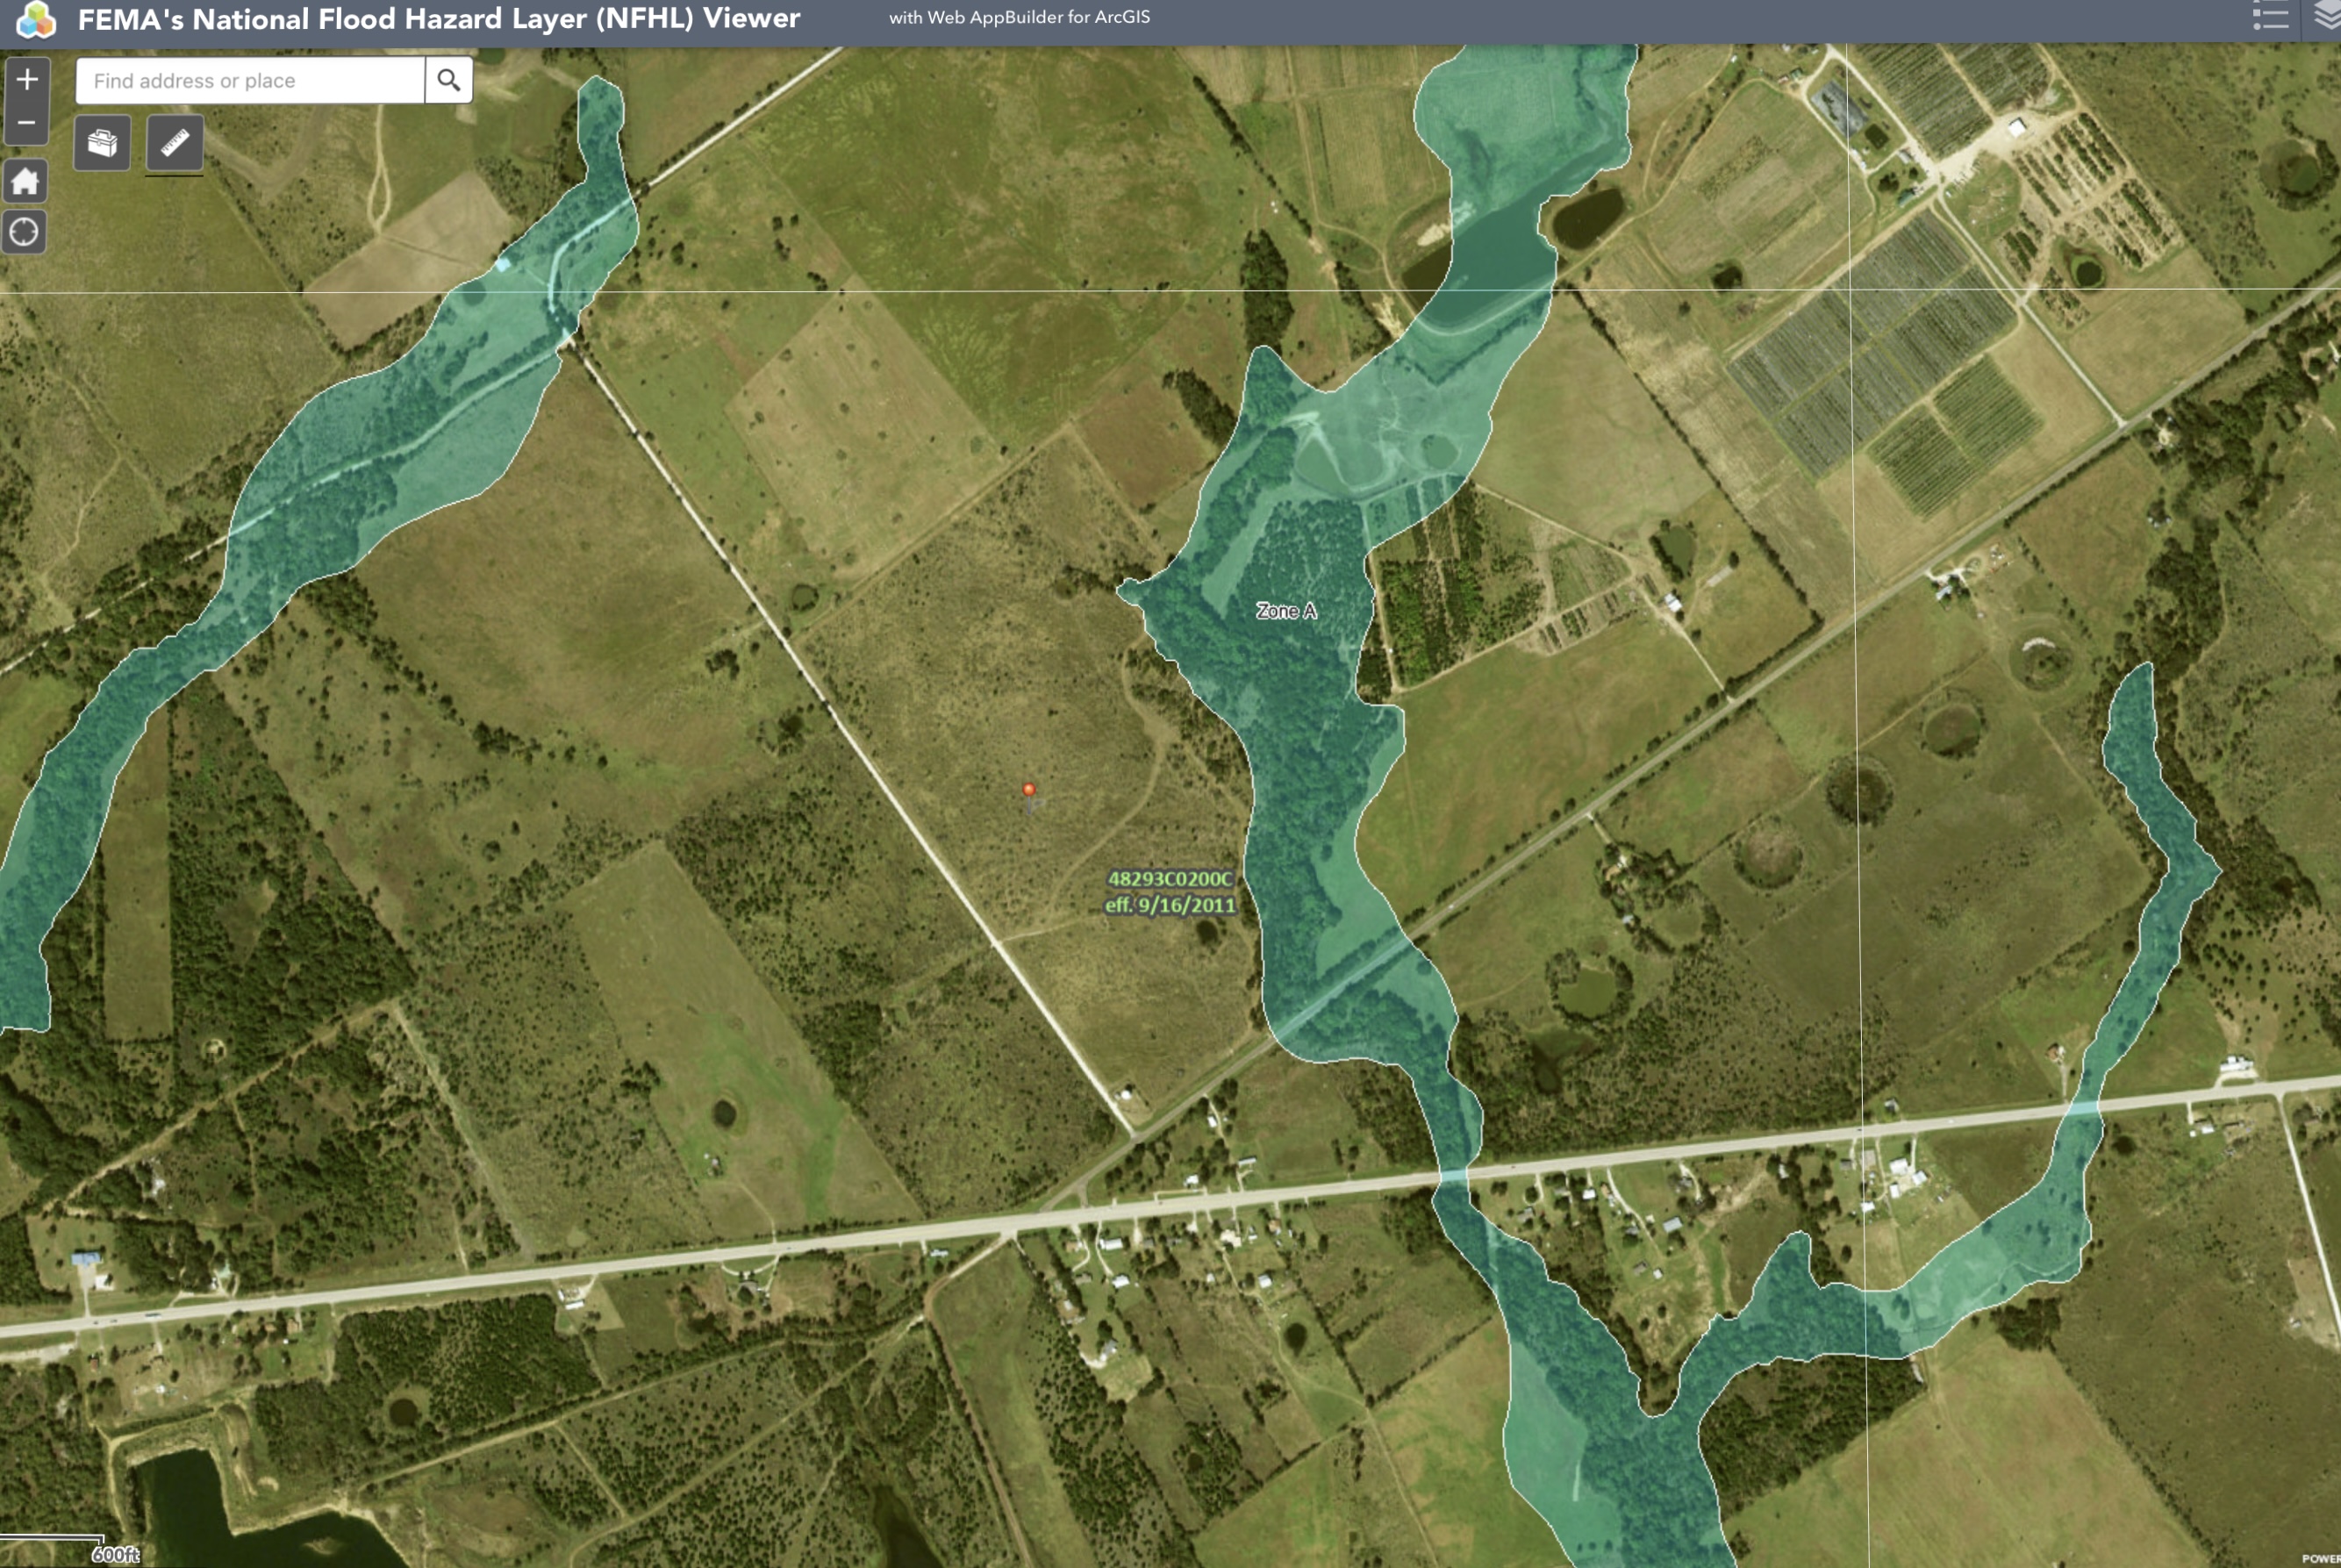
Task: Find my location with crosshair button
Action: point(24,233)
